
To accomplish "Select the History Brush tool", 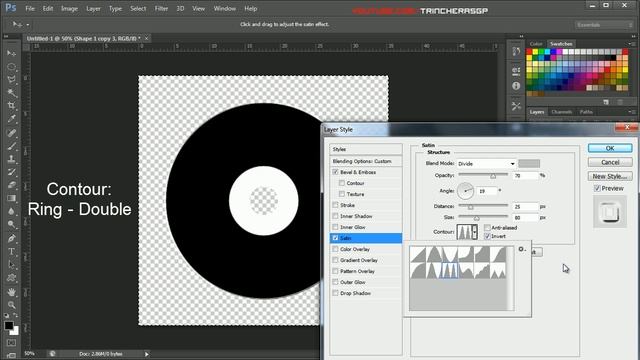I will coord(11,172).
